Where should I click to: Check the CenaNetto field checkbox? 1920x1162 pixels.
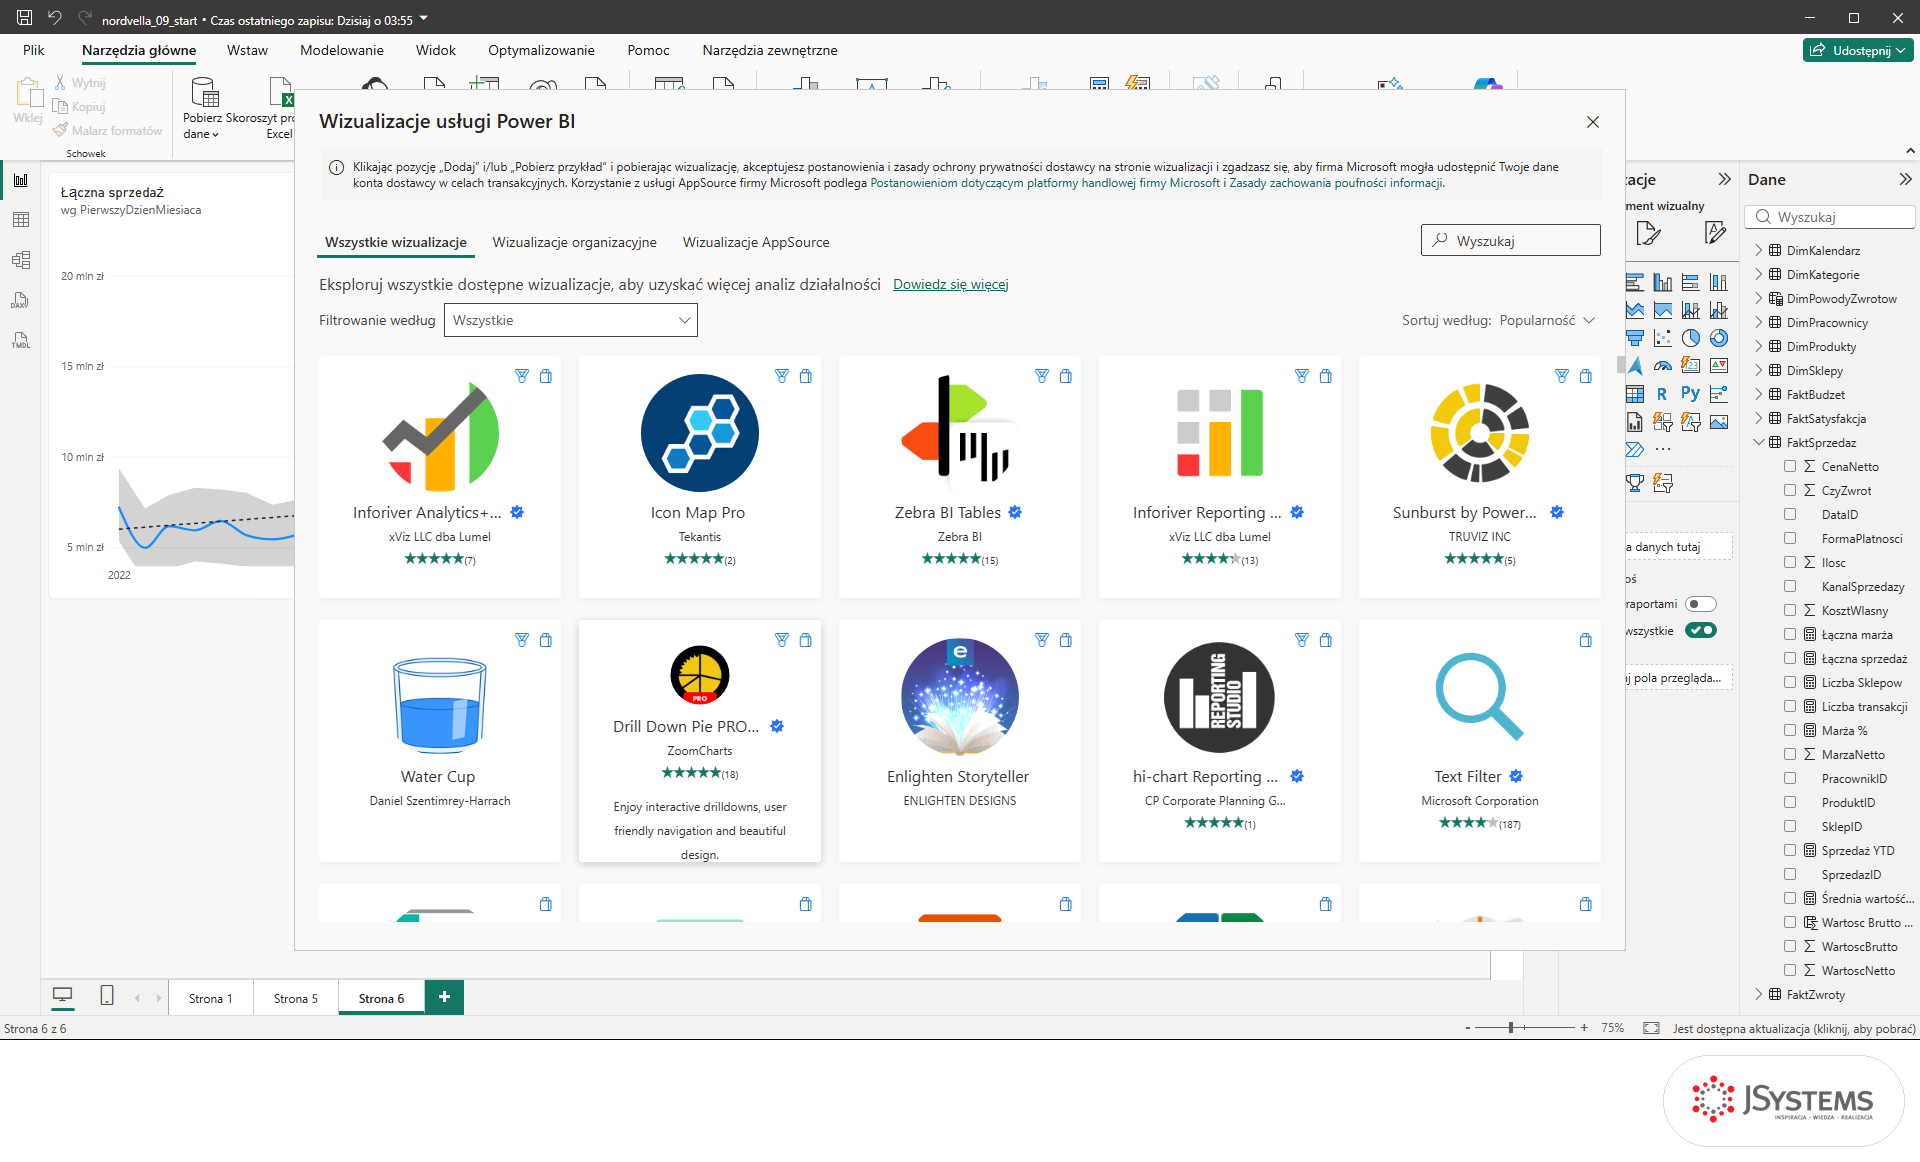1791,466
